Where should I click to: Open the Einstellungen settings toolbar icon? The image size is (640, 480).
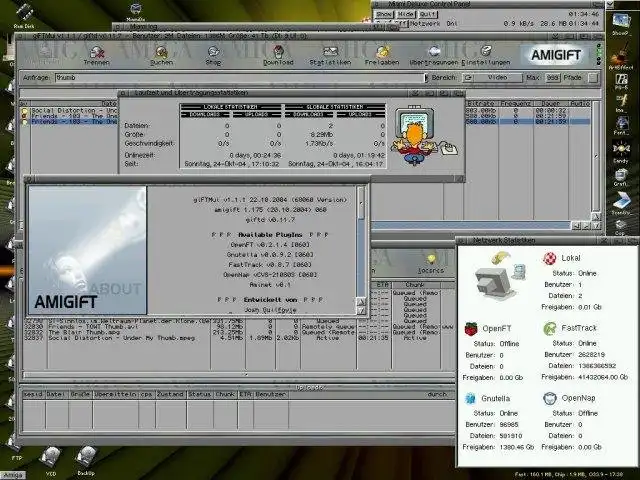(x=486, y=56)
